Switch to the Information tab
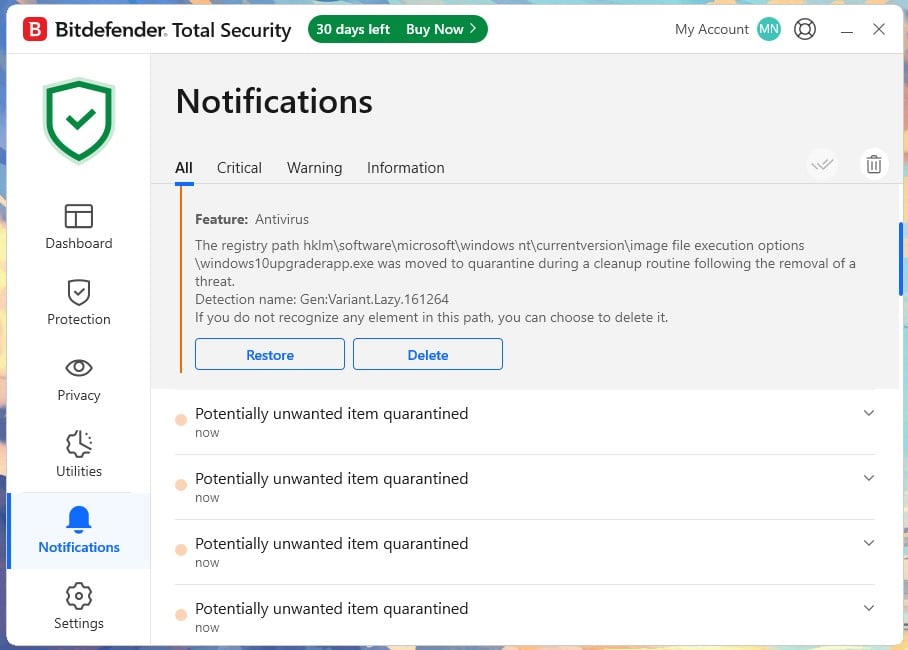This screenshot has width=908, height=650. (405, 168)
